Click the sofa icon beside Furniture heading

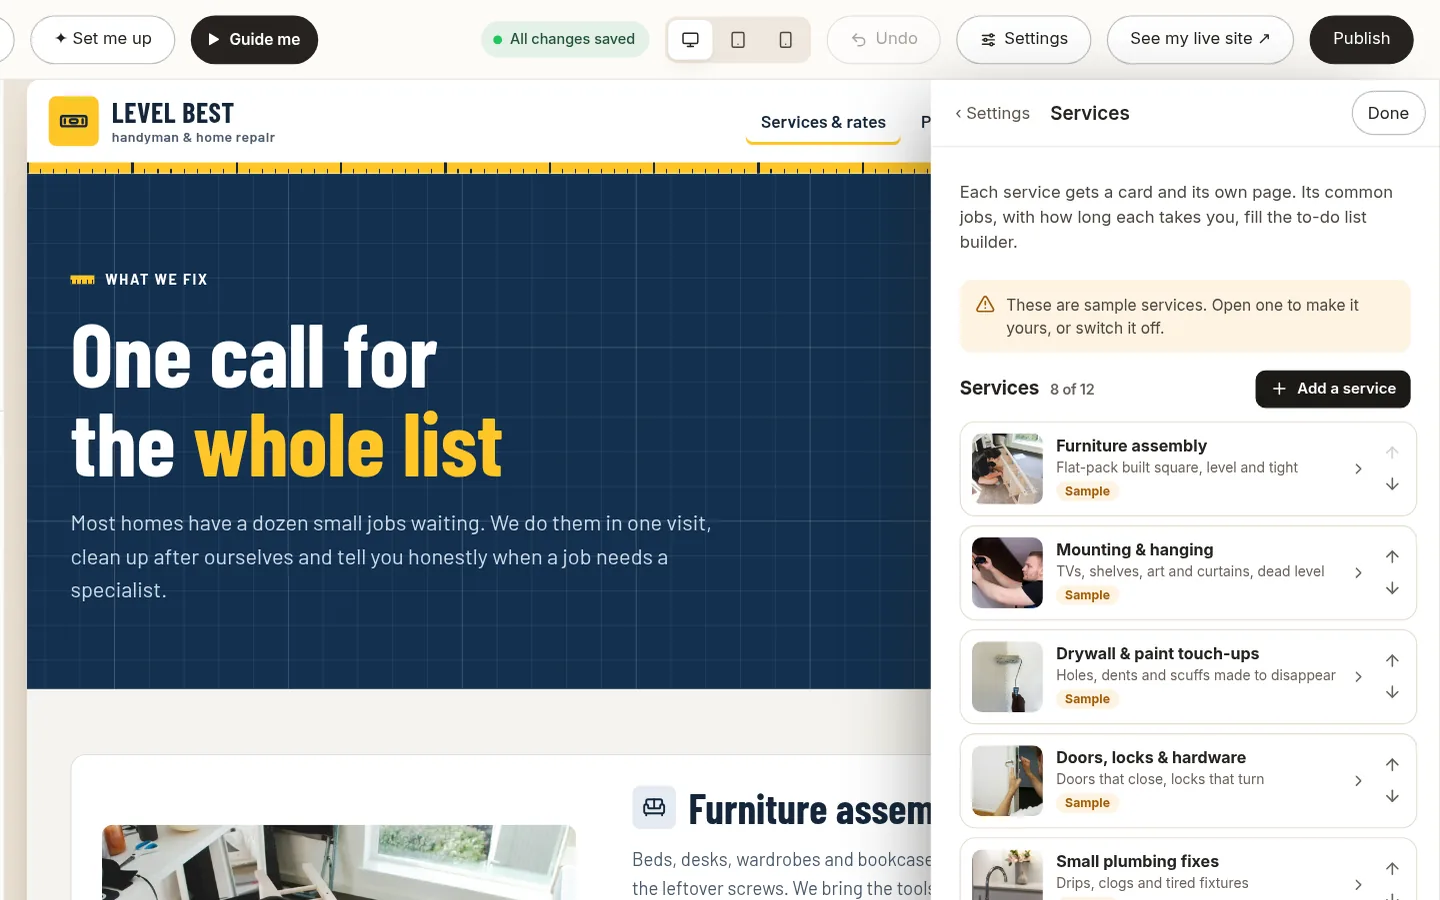click(654, 808)
